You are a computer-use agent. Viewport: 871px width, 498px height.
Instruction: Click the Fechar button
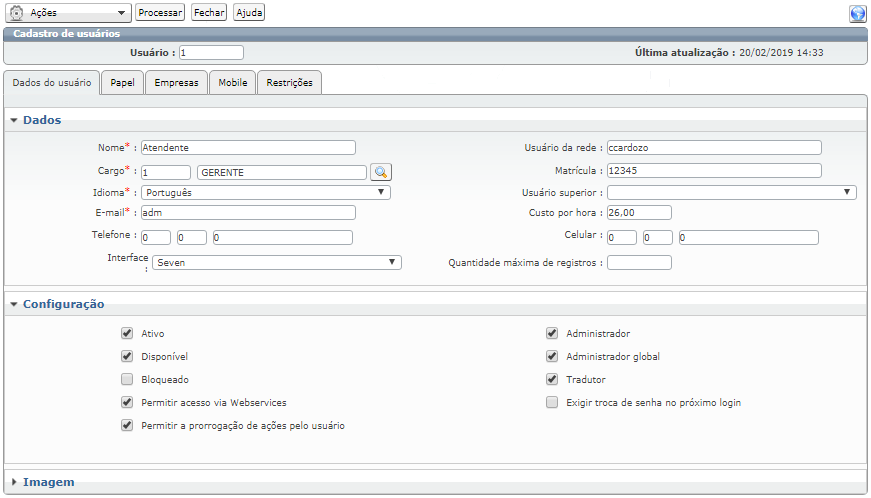click(x=209, y=12)
